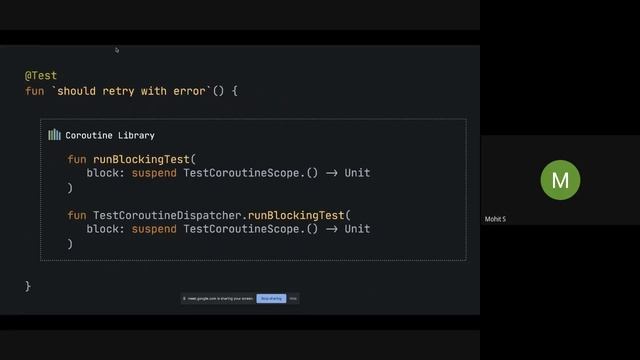Click TestCoroutineDispatcher in the second function
Screen dimensions: 640x360
click(167, 215)
